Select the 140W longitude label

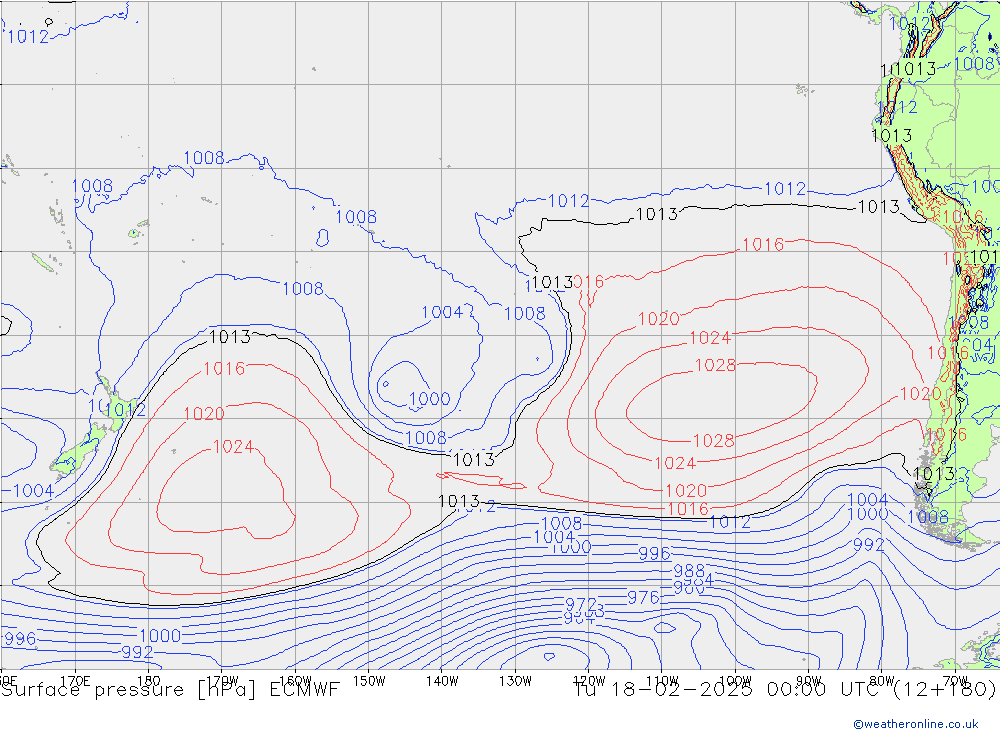coord(443,681)
